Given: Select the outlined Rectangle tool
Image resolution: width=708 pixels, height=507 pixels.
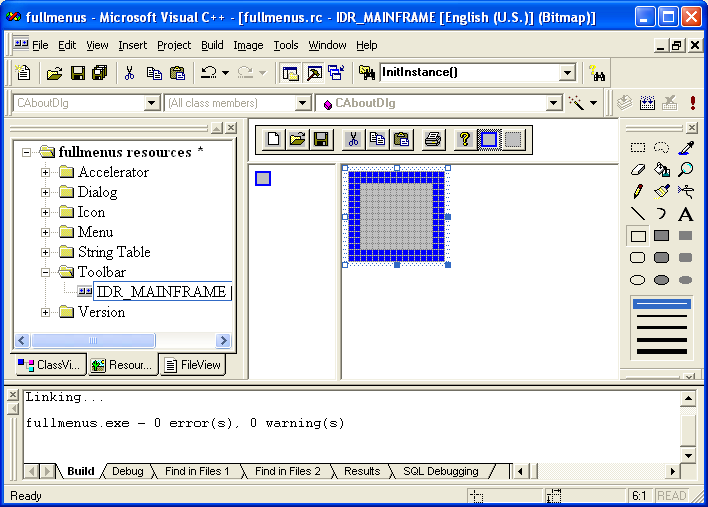Looking at the screenshot, I should [638, 236].
